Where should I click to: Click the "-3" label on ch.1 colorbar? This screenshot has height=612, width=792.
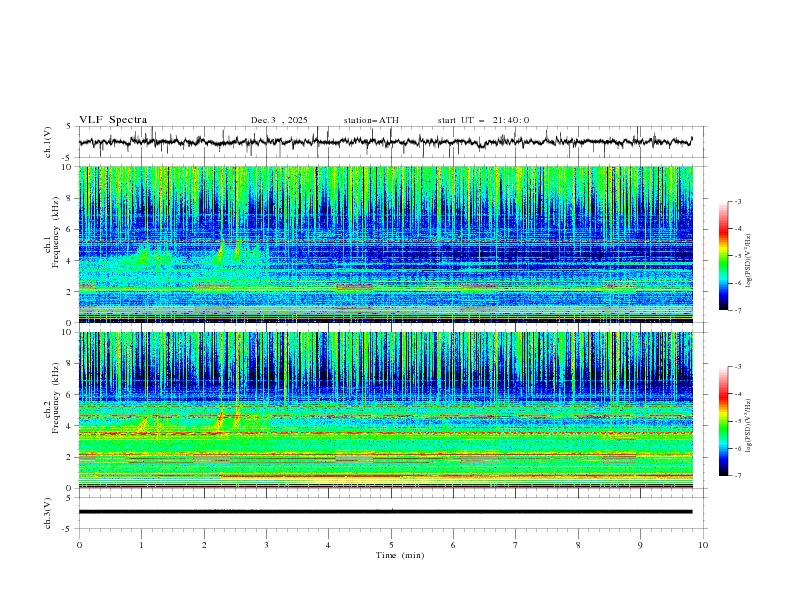pos(737,201)
